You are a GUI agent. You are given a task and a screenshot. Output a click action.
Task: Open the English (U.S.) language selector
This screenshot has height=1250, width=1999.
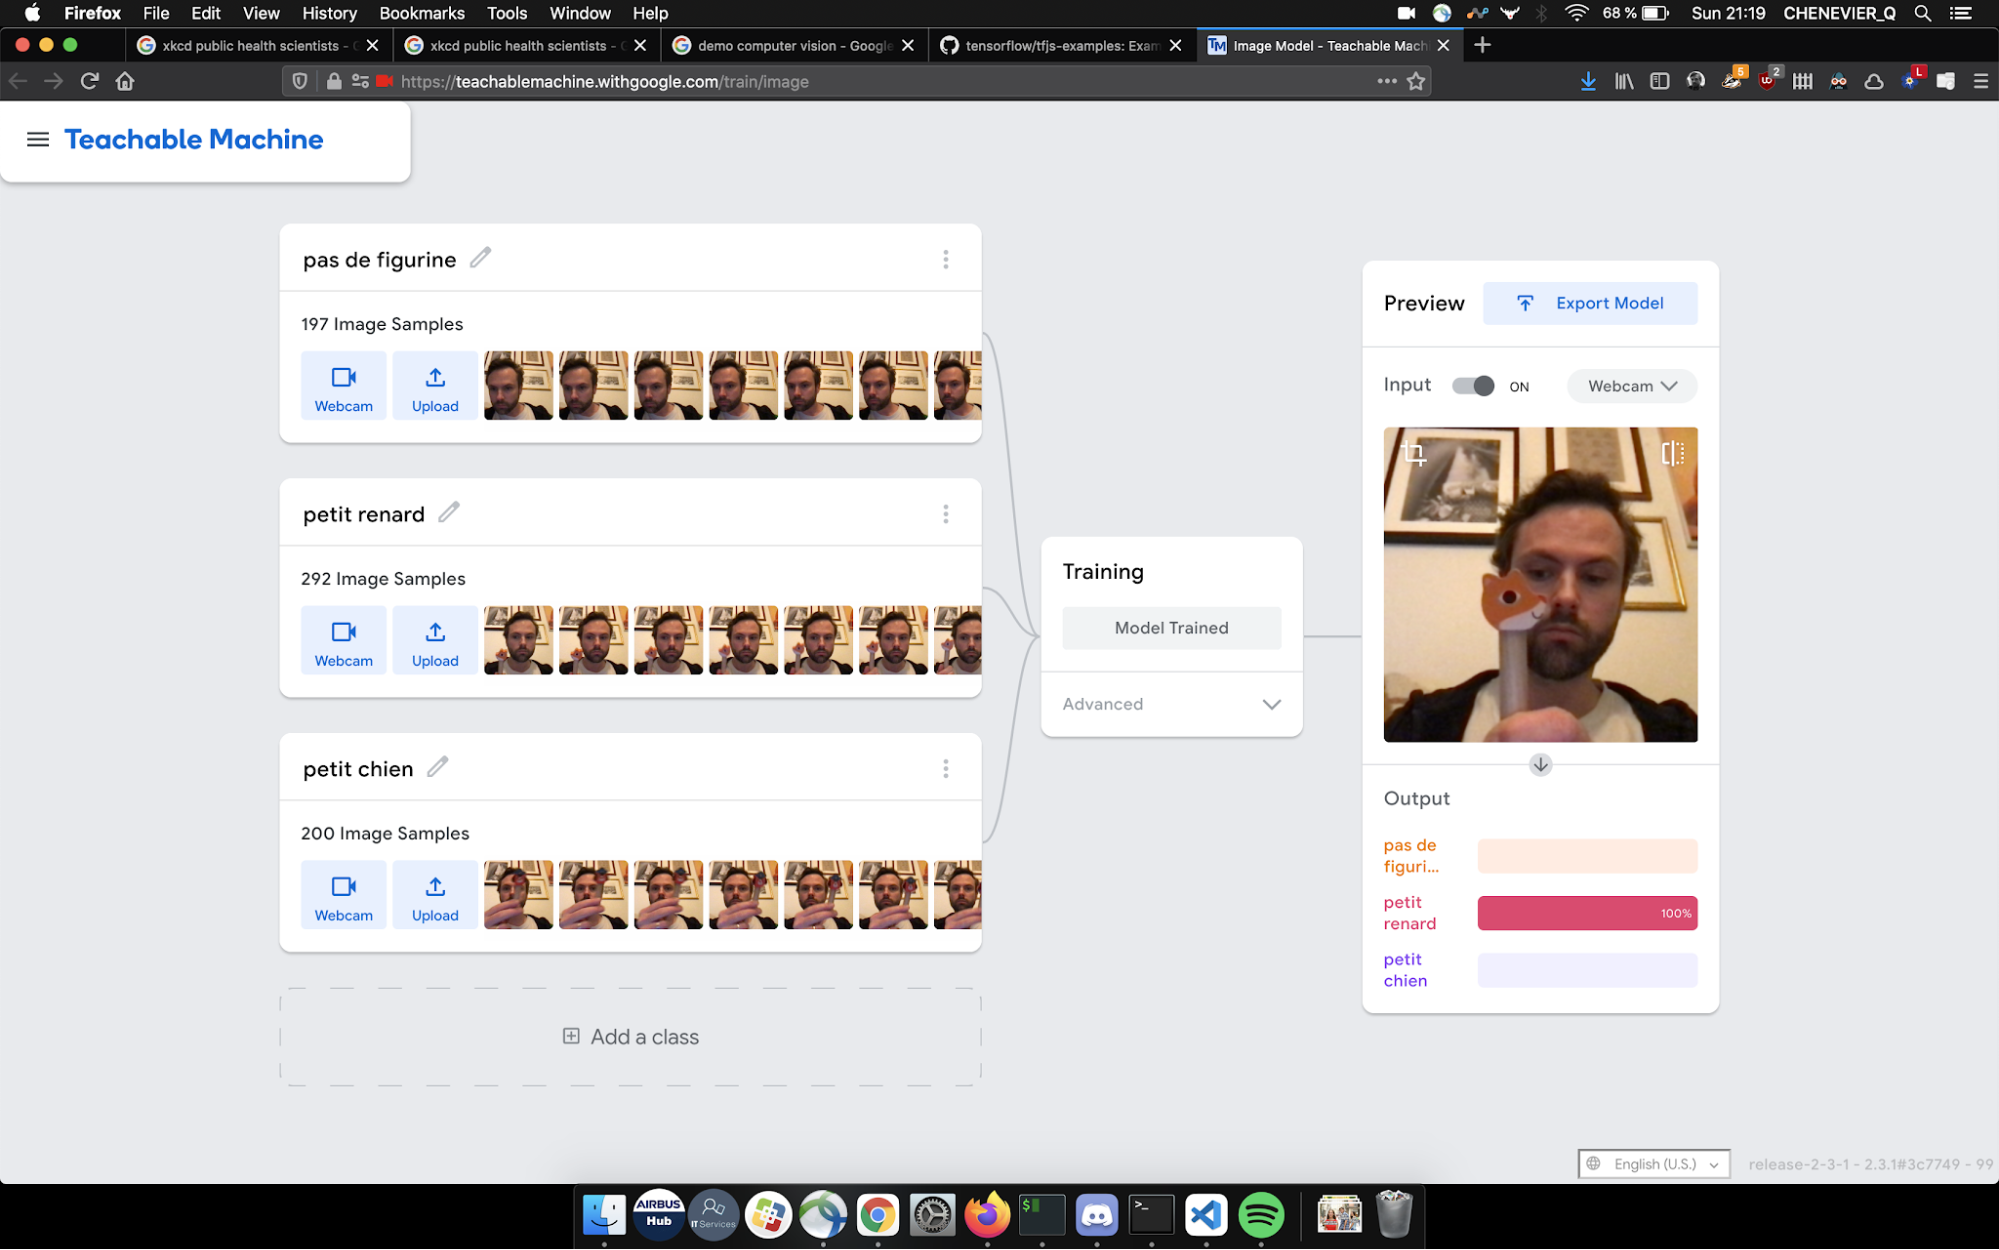point(1654,1164)
